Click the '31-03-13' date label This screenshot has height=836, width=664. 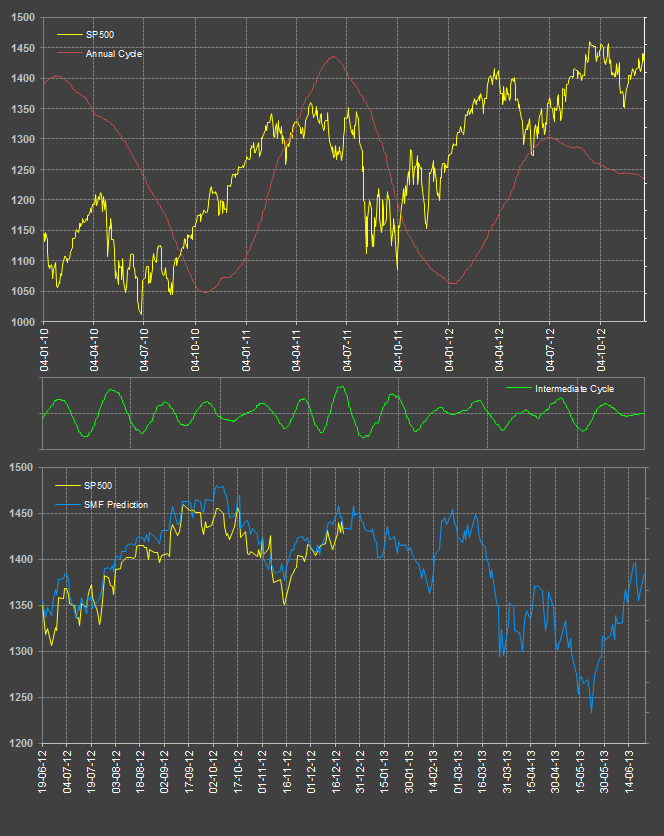507,771
